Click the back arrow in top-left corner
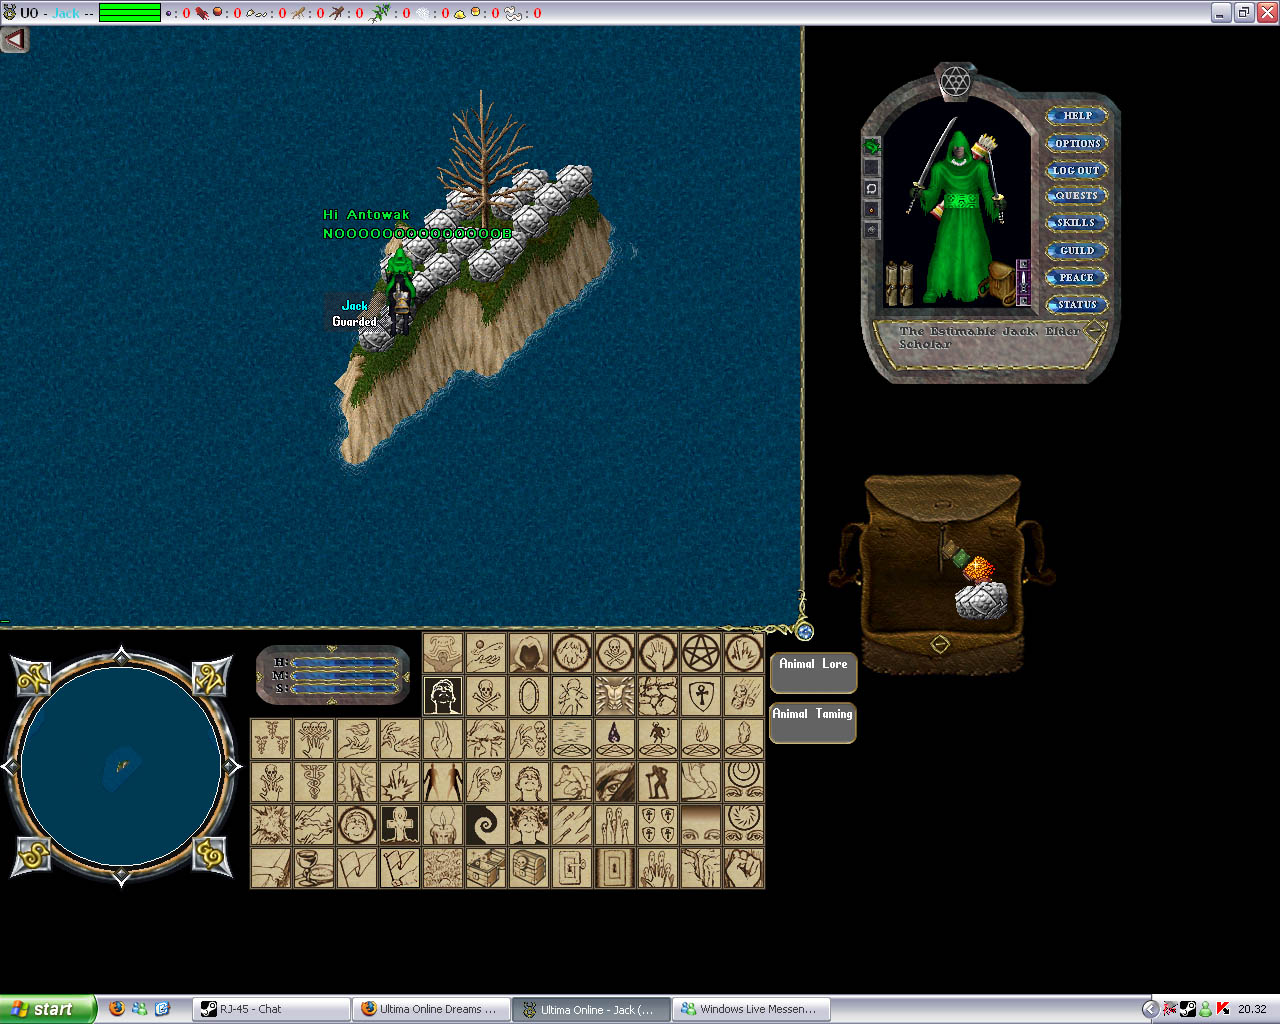1280x1024 pixels. coord(14,39)
